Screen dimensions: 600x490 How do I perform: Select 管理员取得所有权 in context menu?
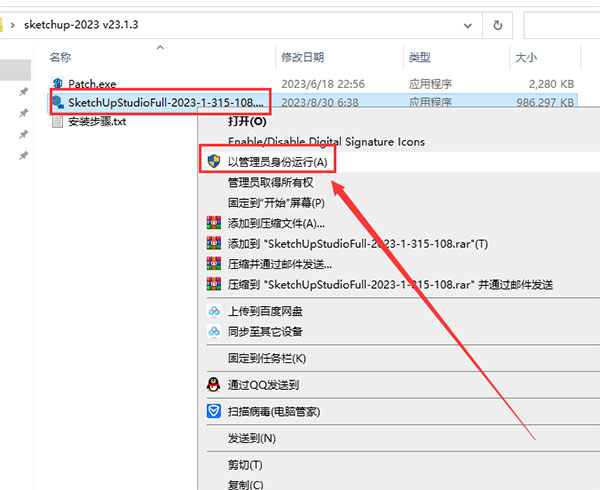[x=270, y=182]
